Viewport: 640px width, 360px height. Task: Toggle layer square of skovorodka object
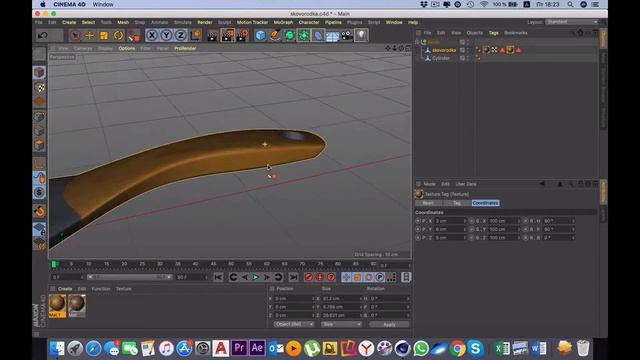tap(462, 50)
